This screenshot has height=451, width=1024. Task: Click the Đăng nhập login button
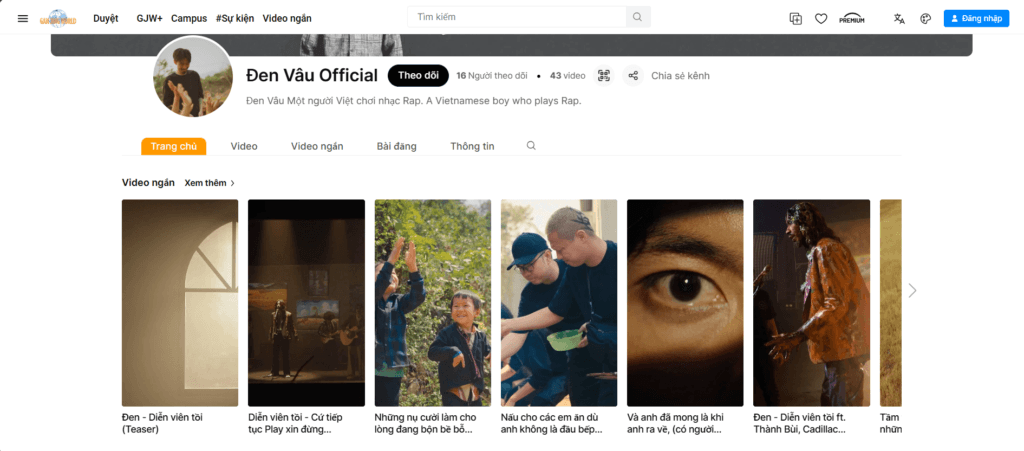(x=976, y=18)
